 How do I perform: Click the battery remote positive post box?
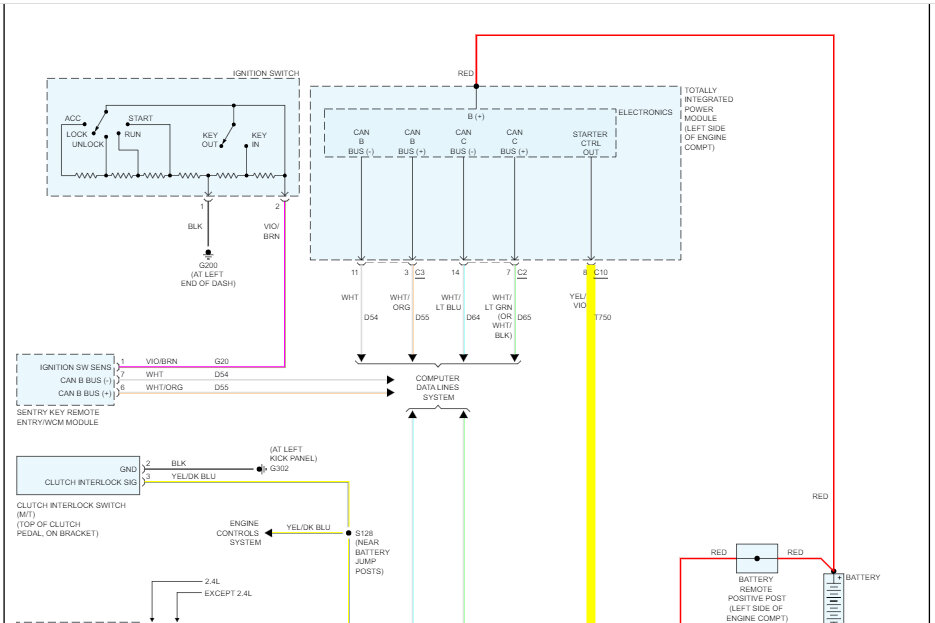(757, 559)
